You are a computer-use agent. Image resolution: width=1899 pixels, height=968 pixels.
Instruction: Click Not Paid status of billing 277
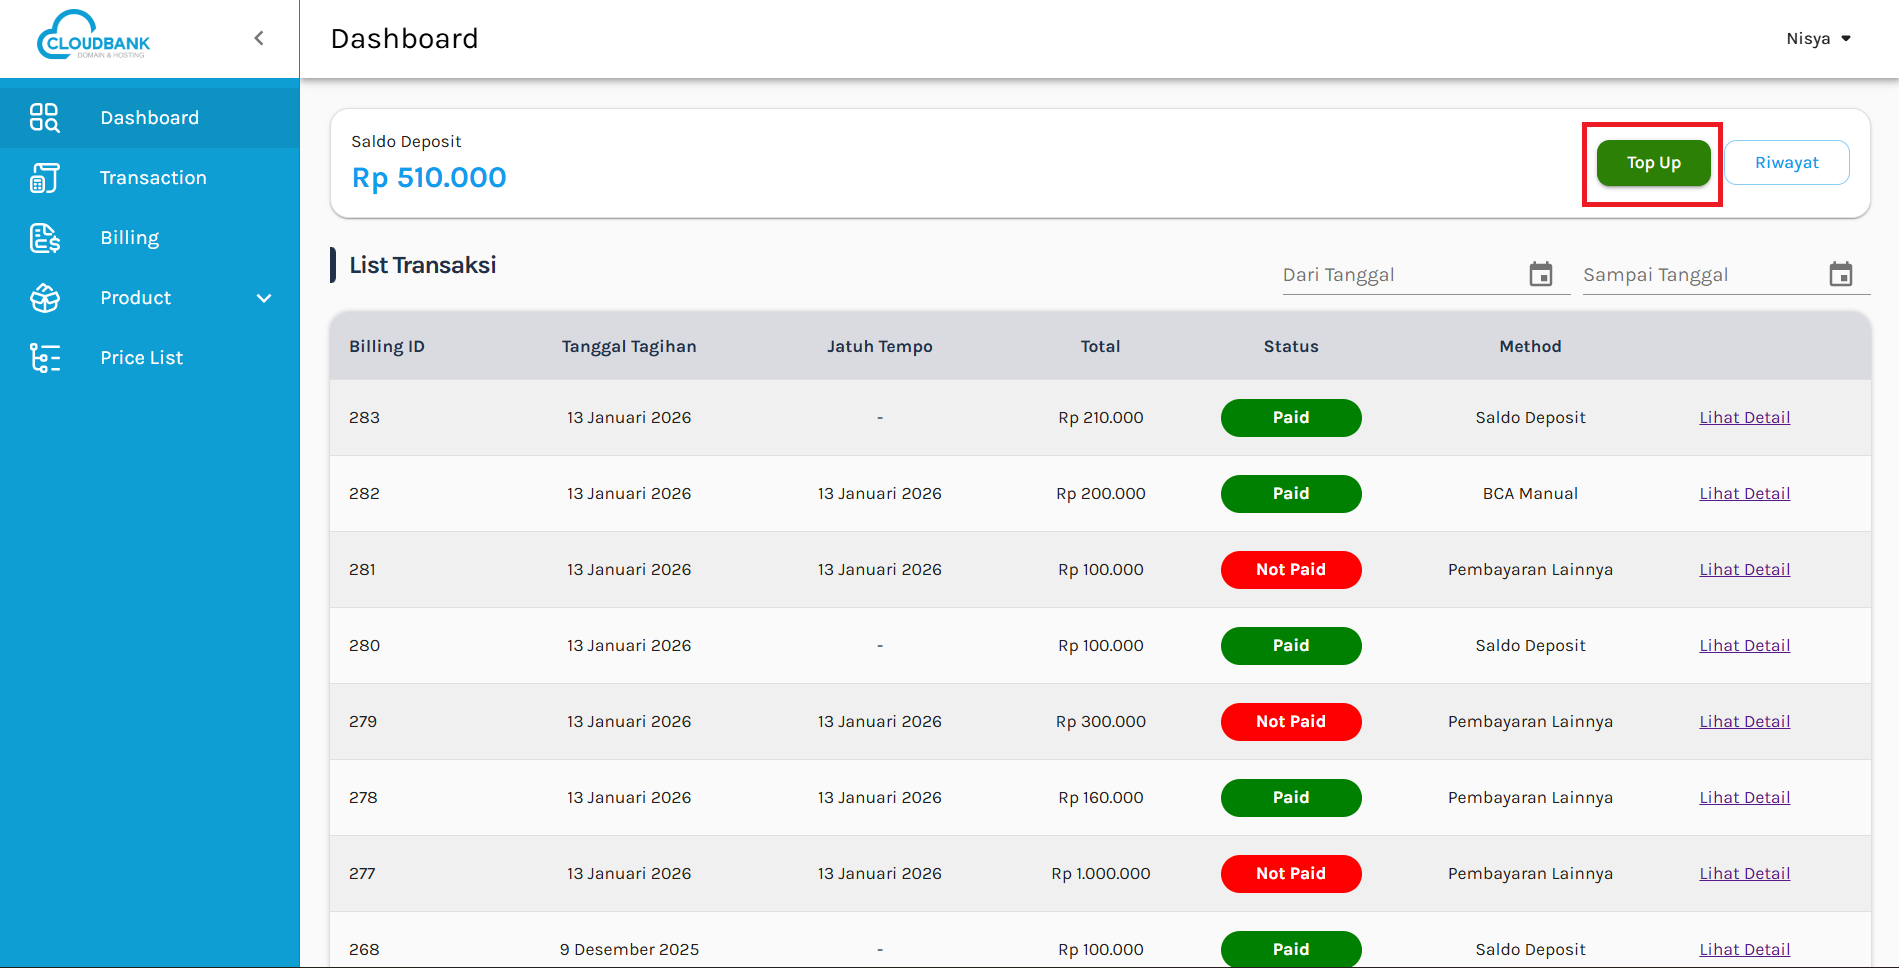pyautogui.click(x=1290, y=874)
